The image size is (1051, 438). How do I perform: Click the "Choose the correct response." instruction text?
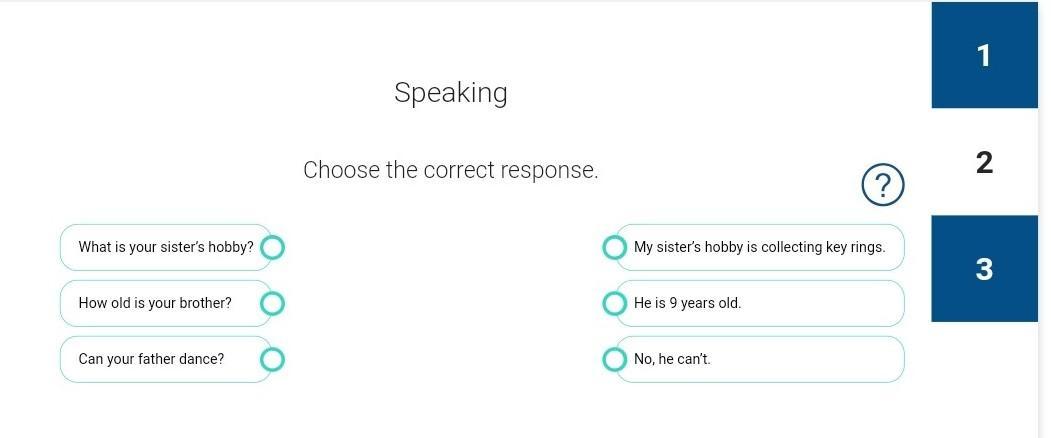pos(451,170)
